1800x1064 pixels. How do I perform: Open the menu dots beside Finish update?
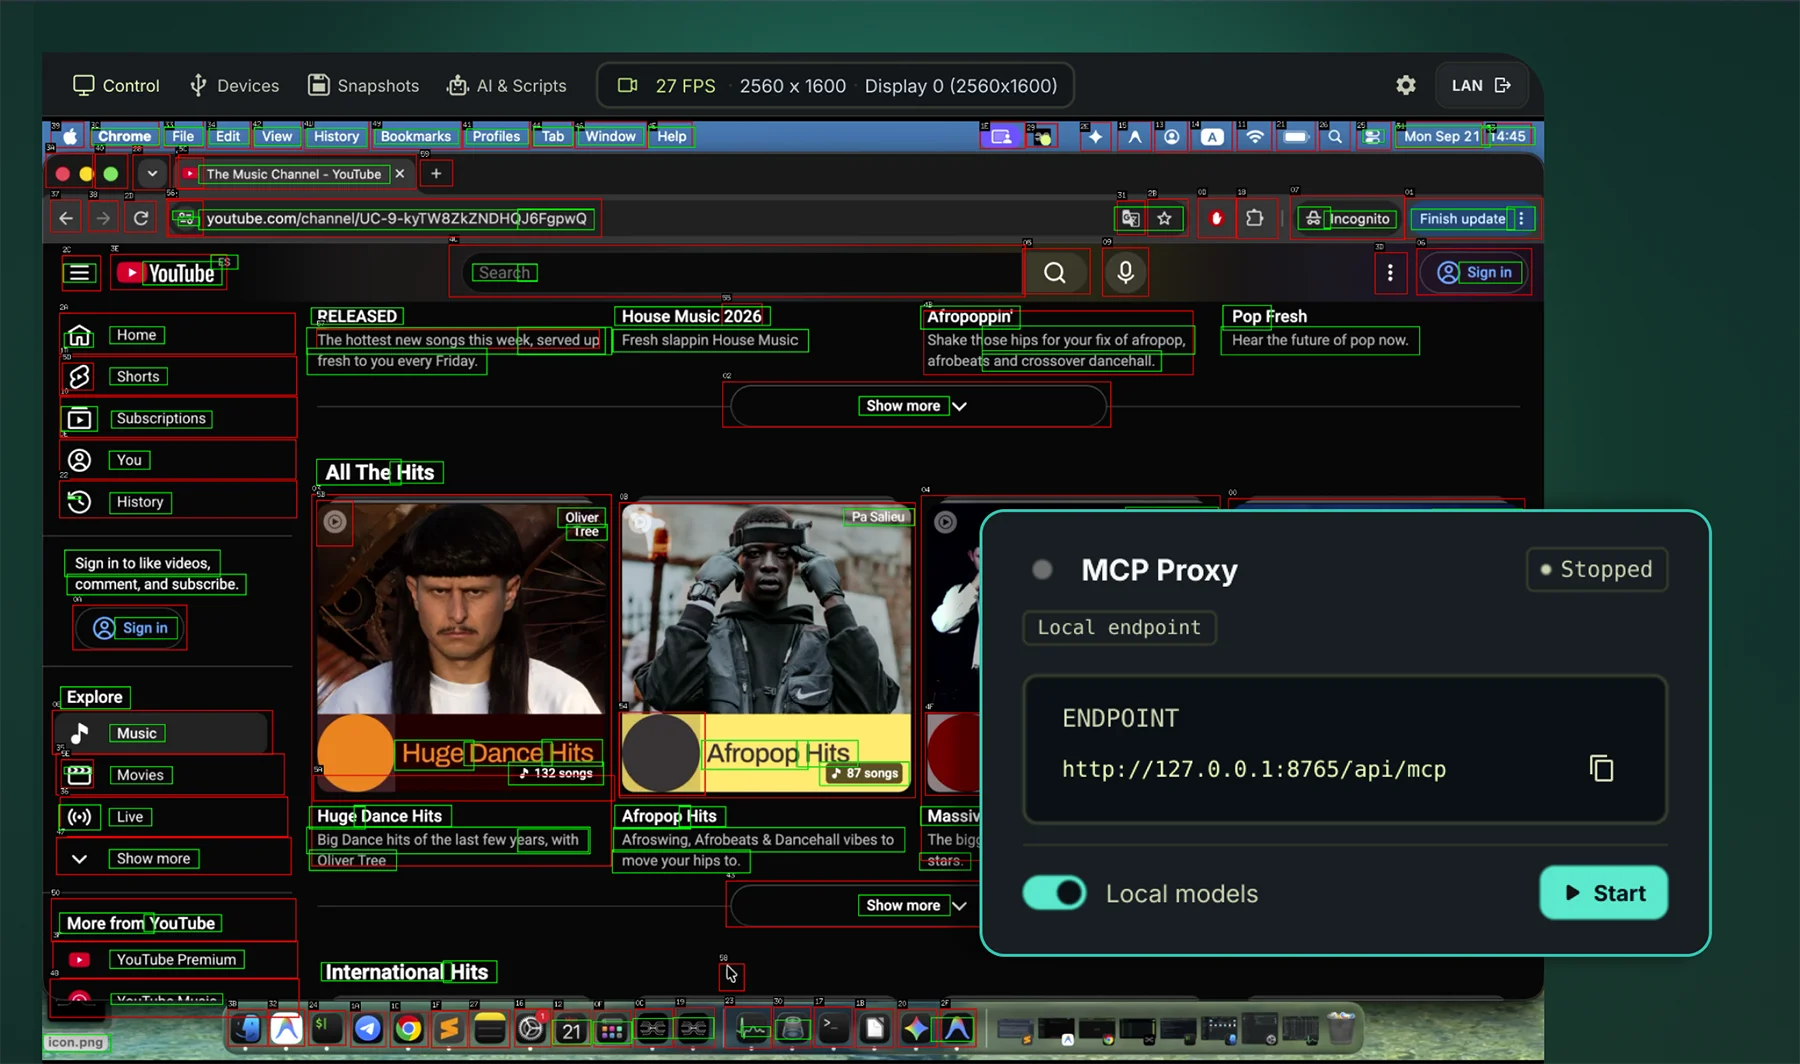point(1521,219)
